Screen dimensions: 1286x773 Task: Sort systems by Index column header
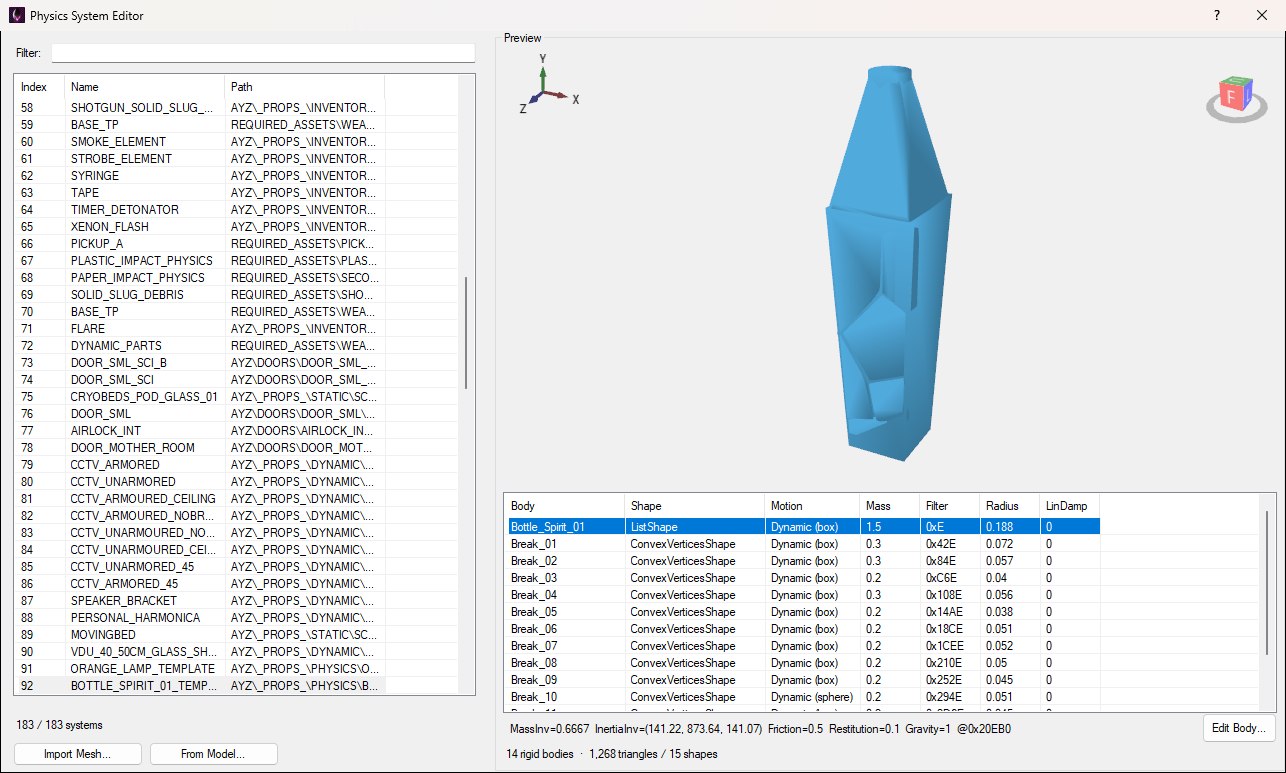point(39,87)
